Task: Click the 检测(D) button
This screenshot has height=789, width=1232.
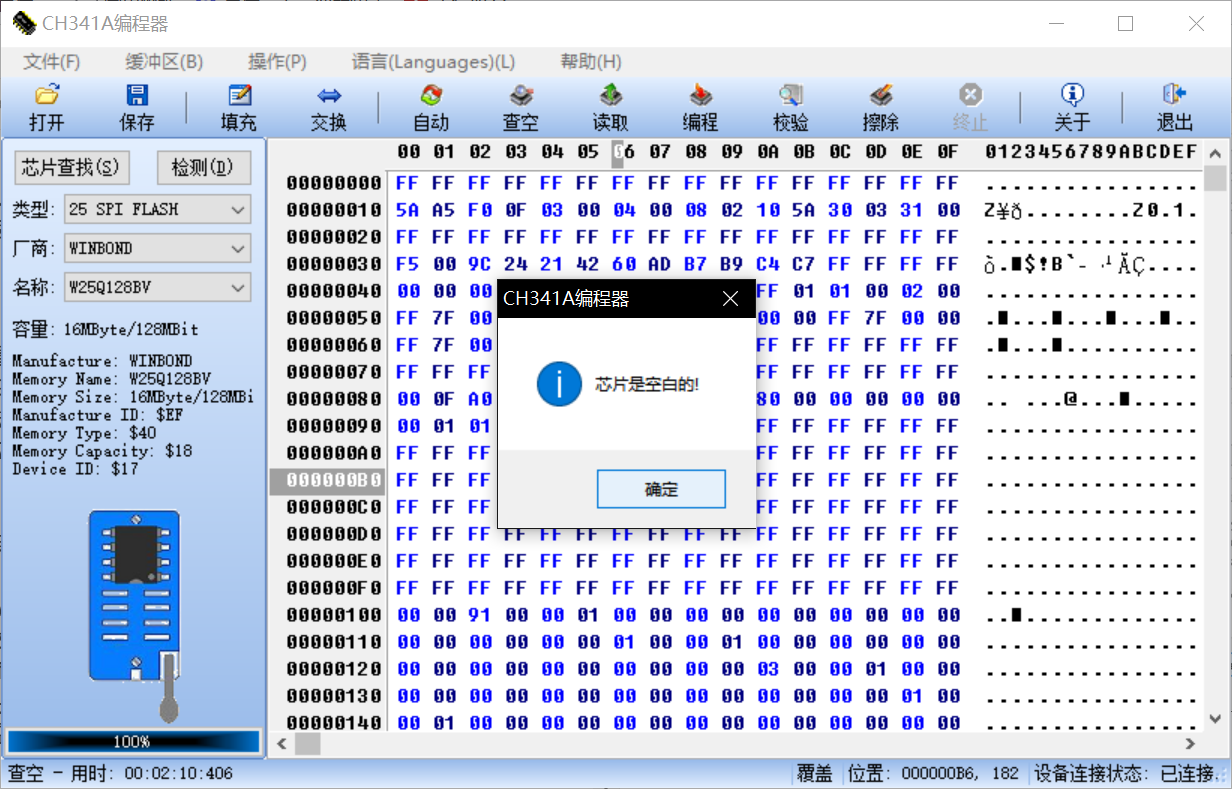Action: coord(203,167)
